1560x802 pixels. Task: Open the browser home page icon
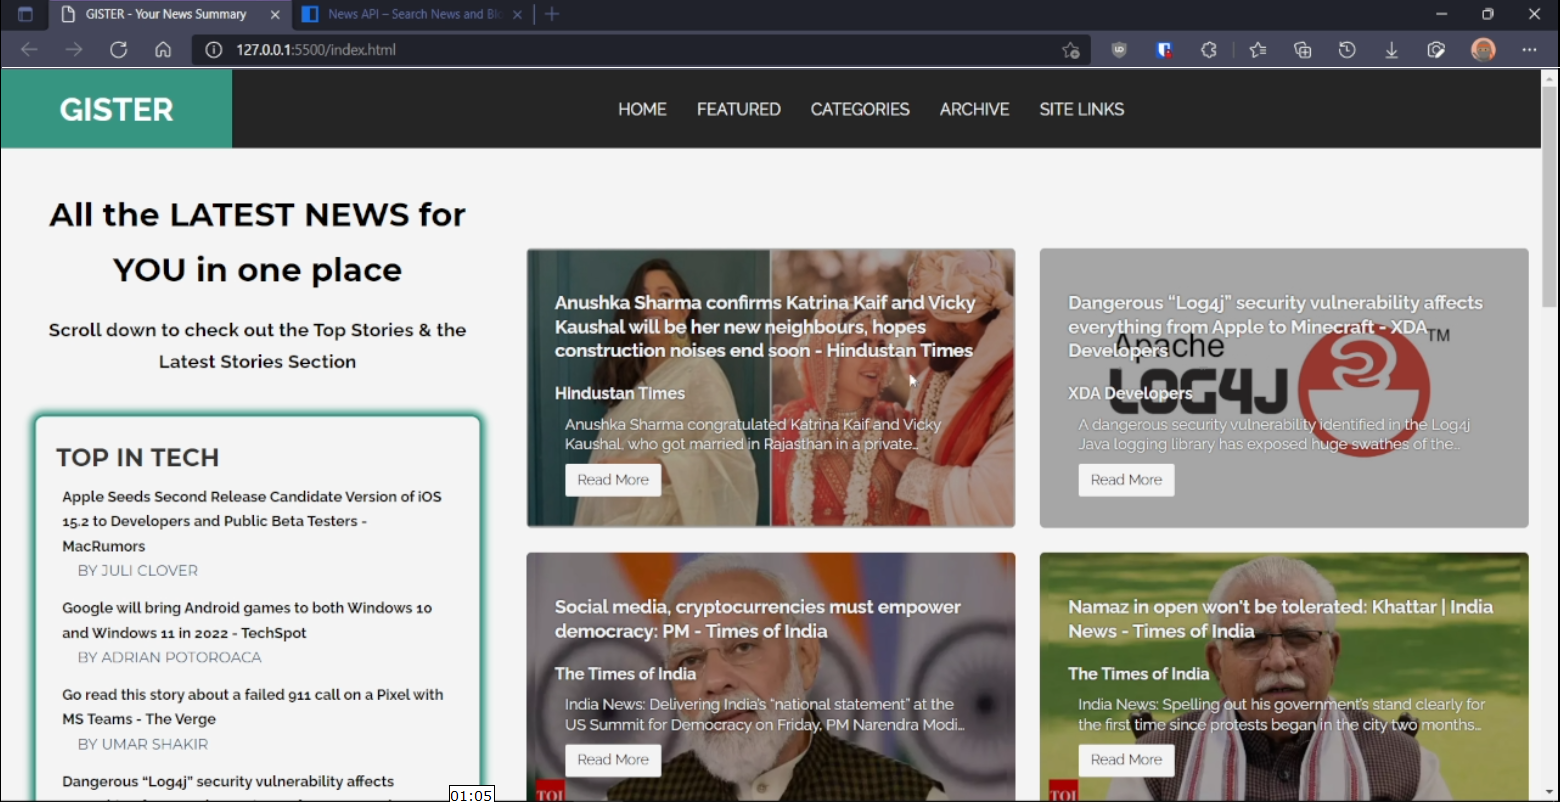point(163,50)
